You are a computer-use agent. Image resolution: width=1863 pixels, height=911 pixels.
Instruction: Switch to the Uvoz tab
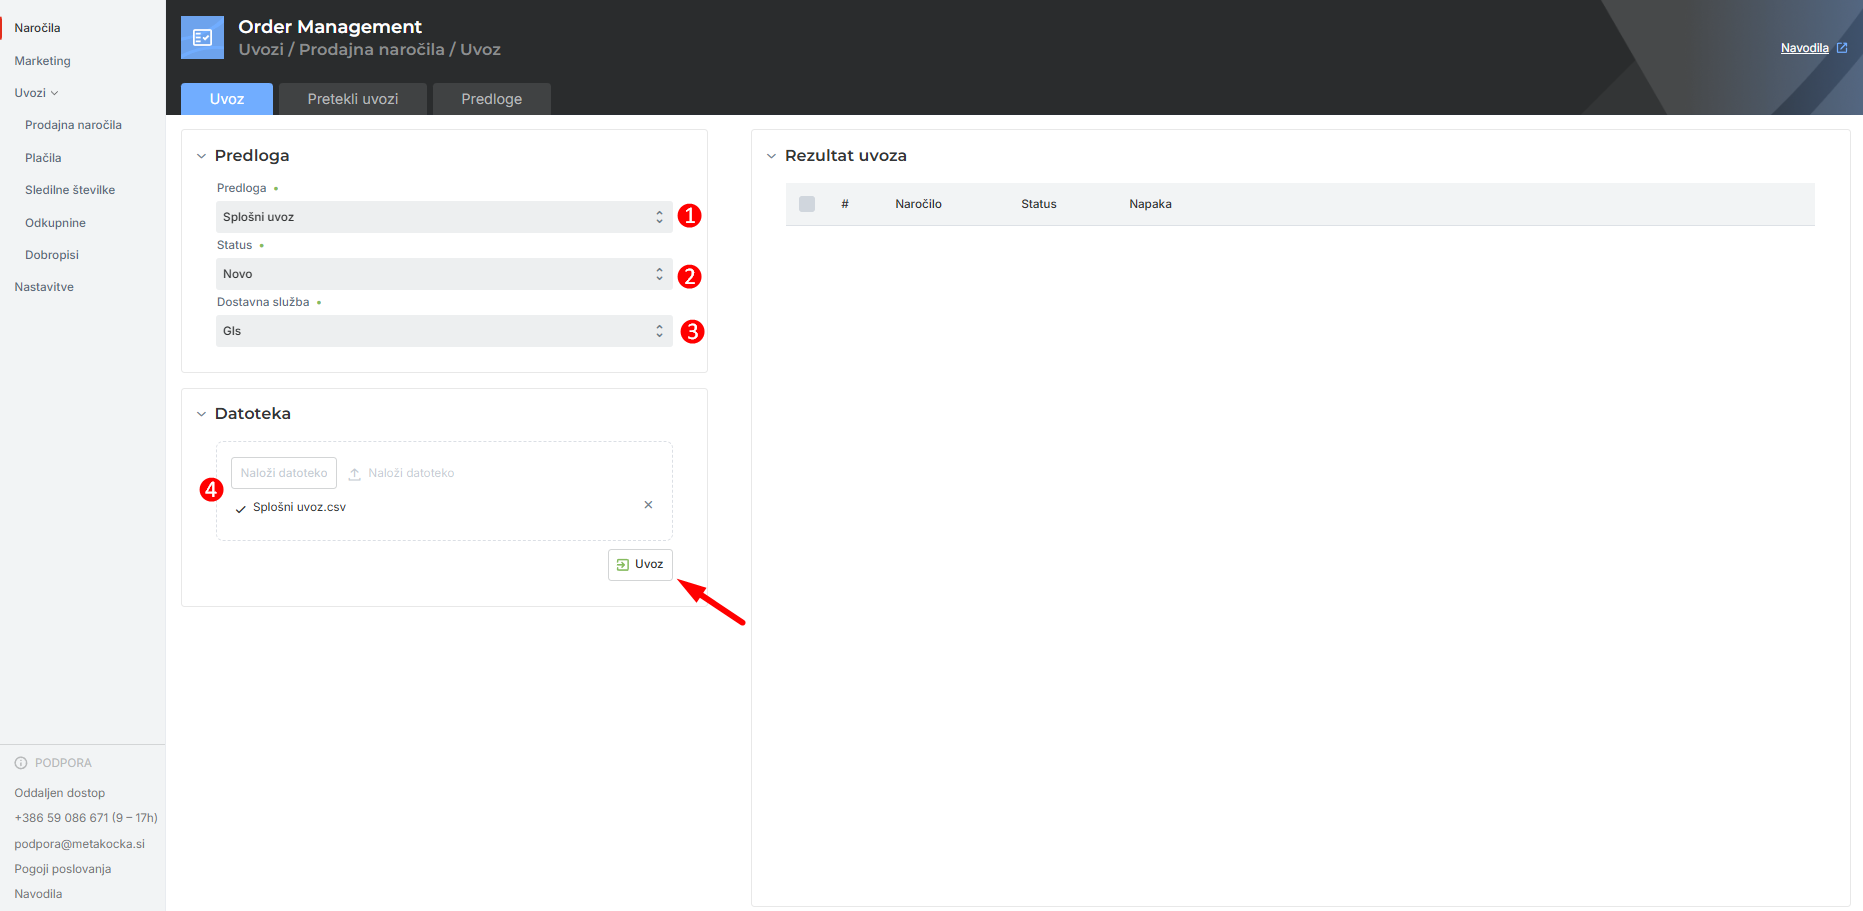[227, 99]
